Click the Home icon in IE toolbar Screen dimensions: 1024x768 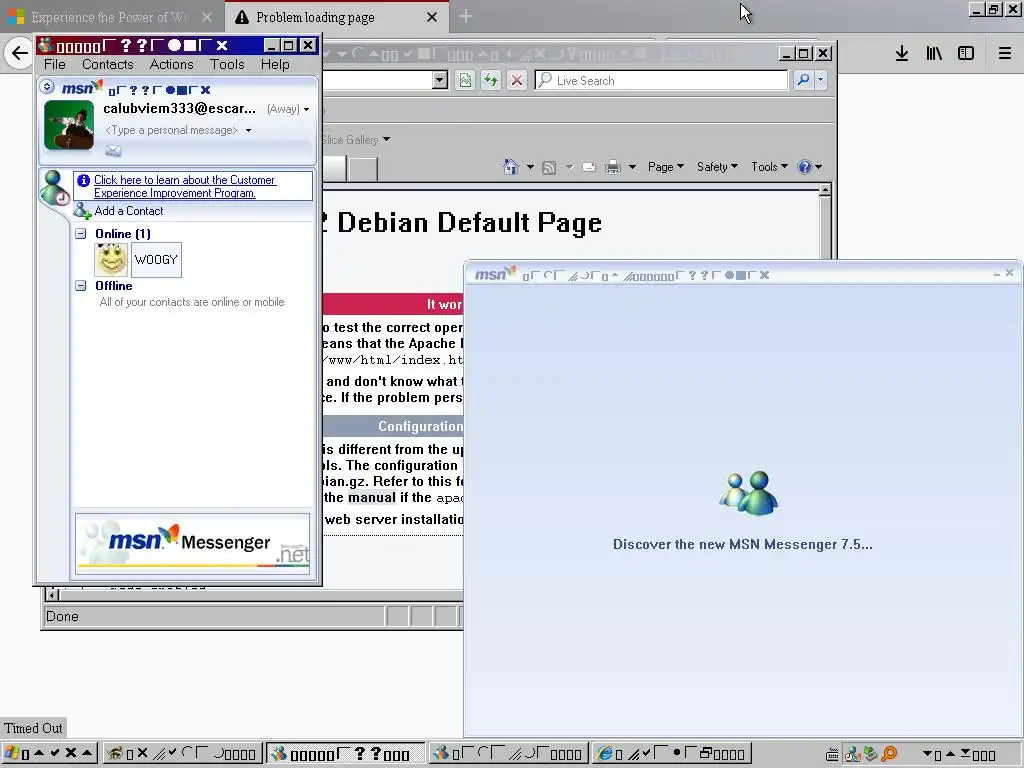coord(511,167)
